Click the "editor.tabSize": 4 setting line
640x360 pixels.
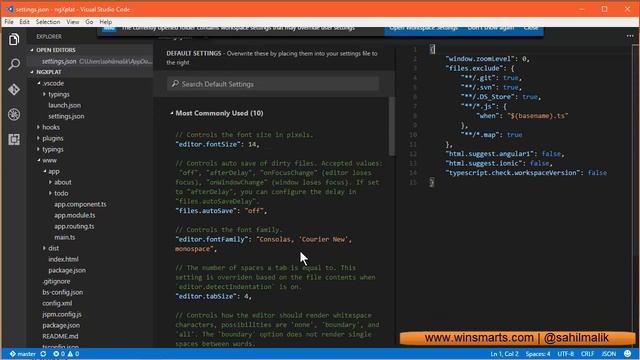(213, 296)
